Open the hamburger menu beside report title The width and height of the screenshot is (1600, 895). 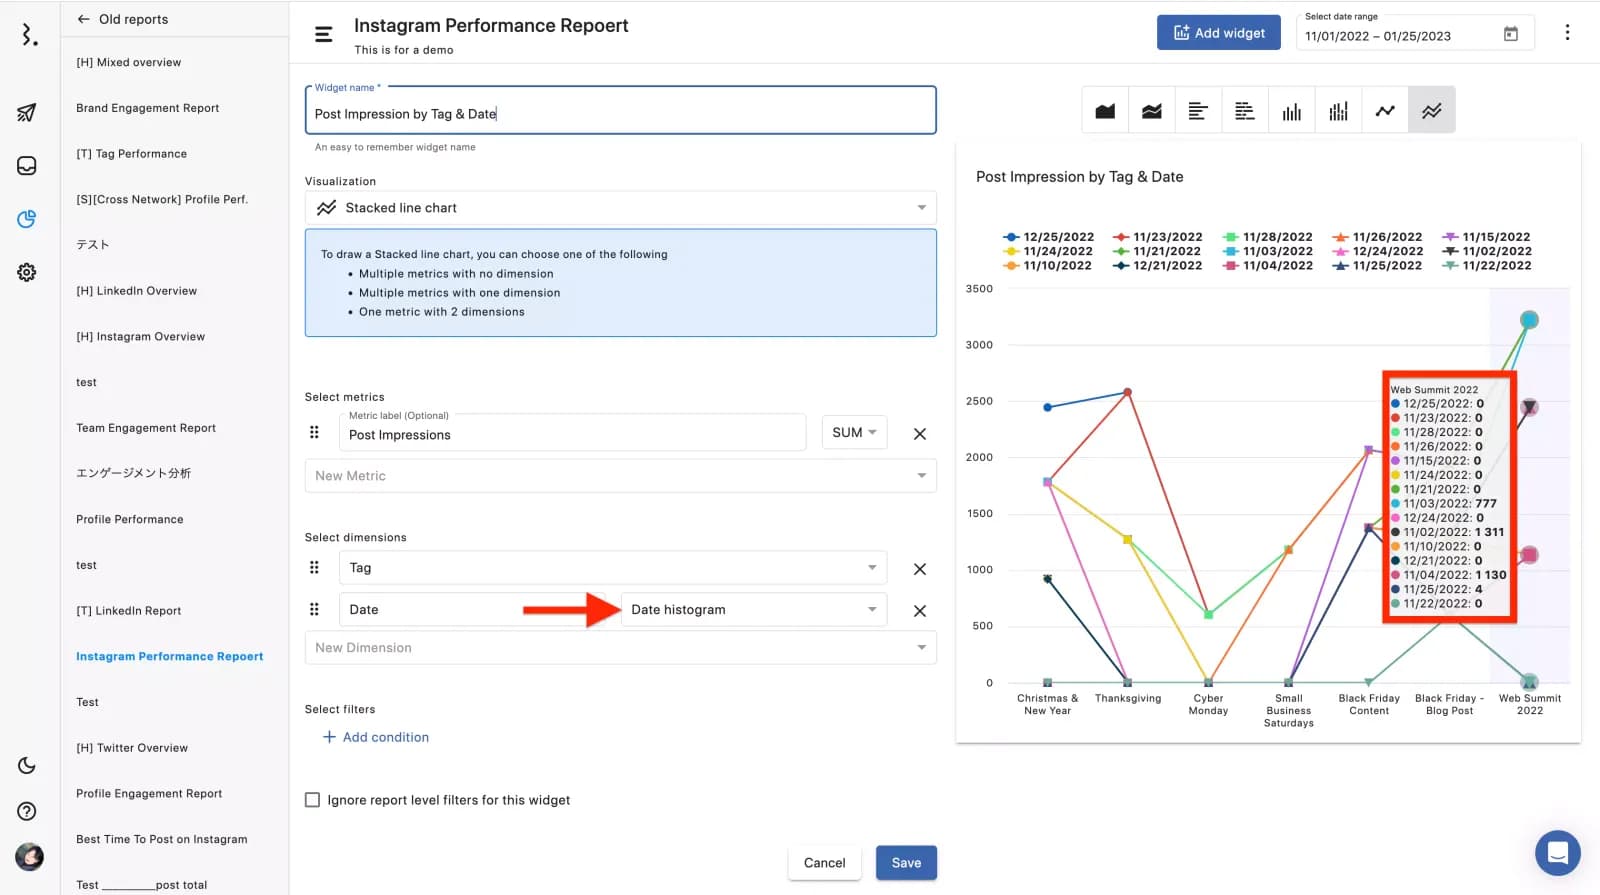[324, 34]
